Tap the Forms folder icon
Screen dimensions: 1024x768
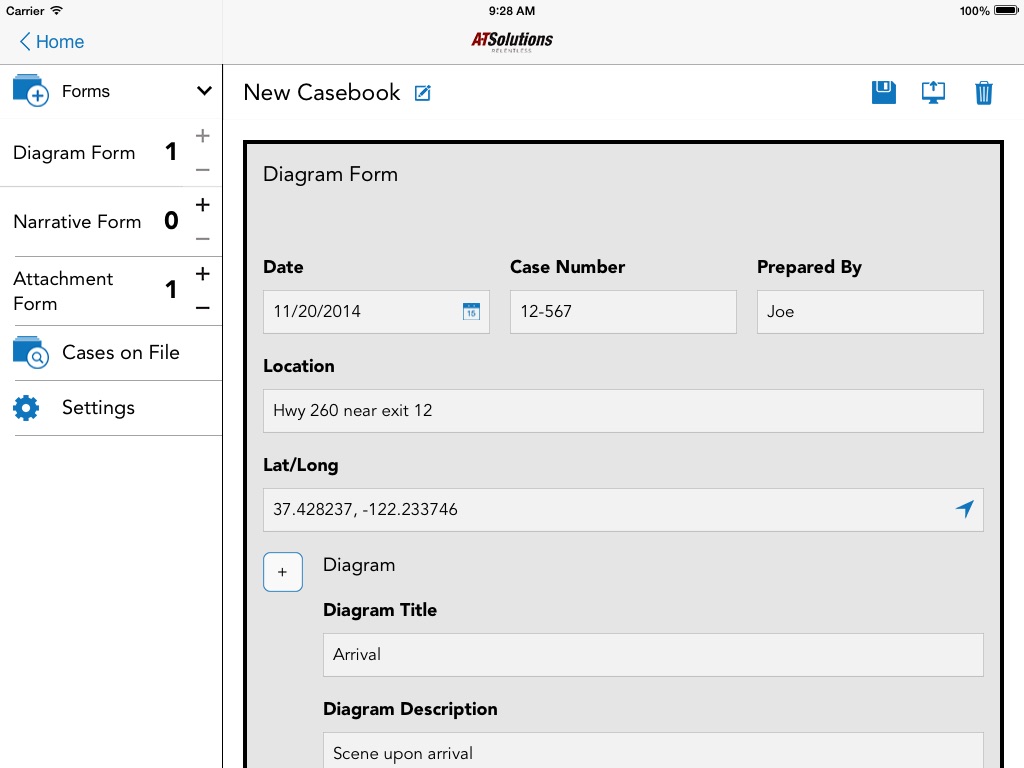point(30,91)
